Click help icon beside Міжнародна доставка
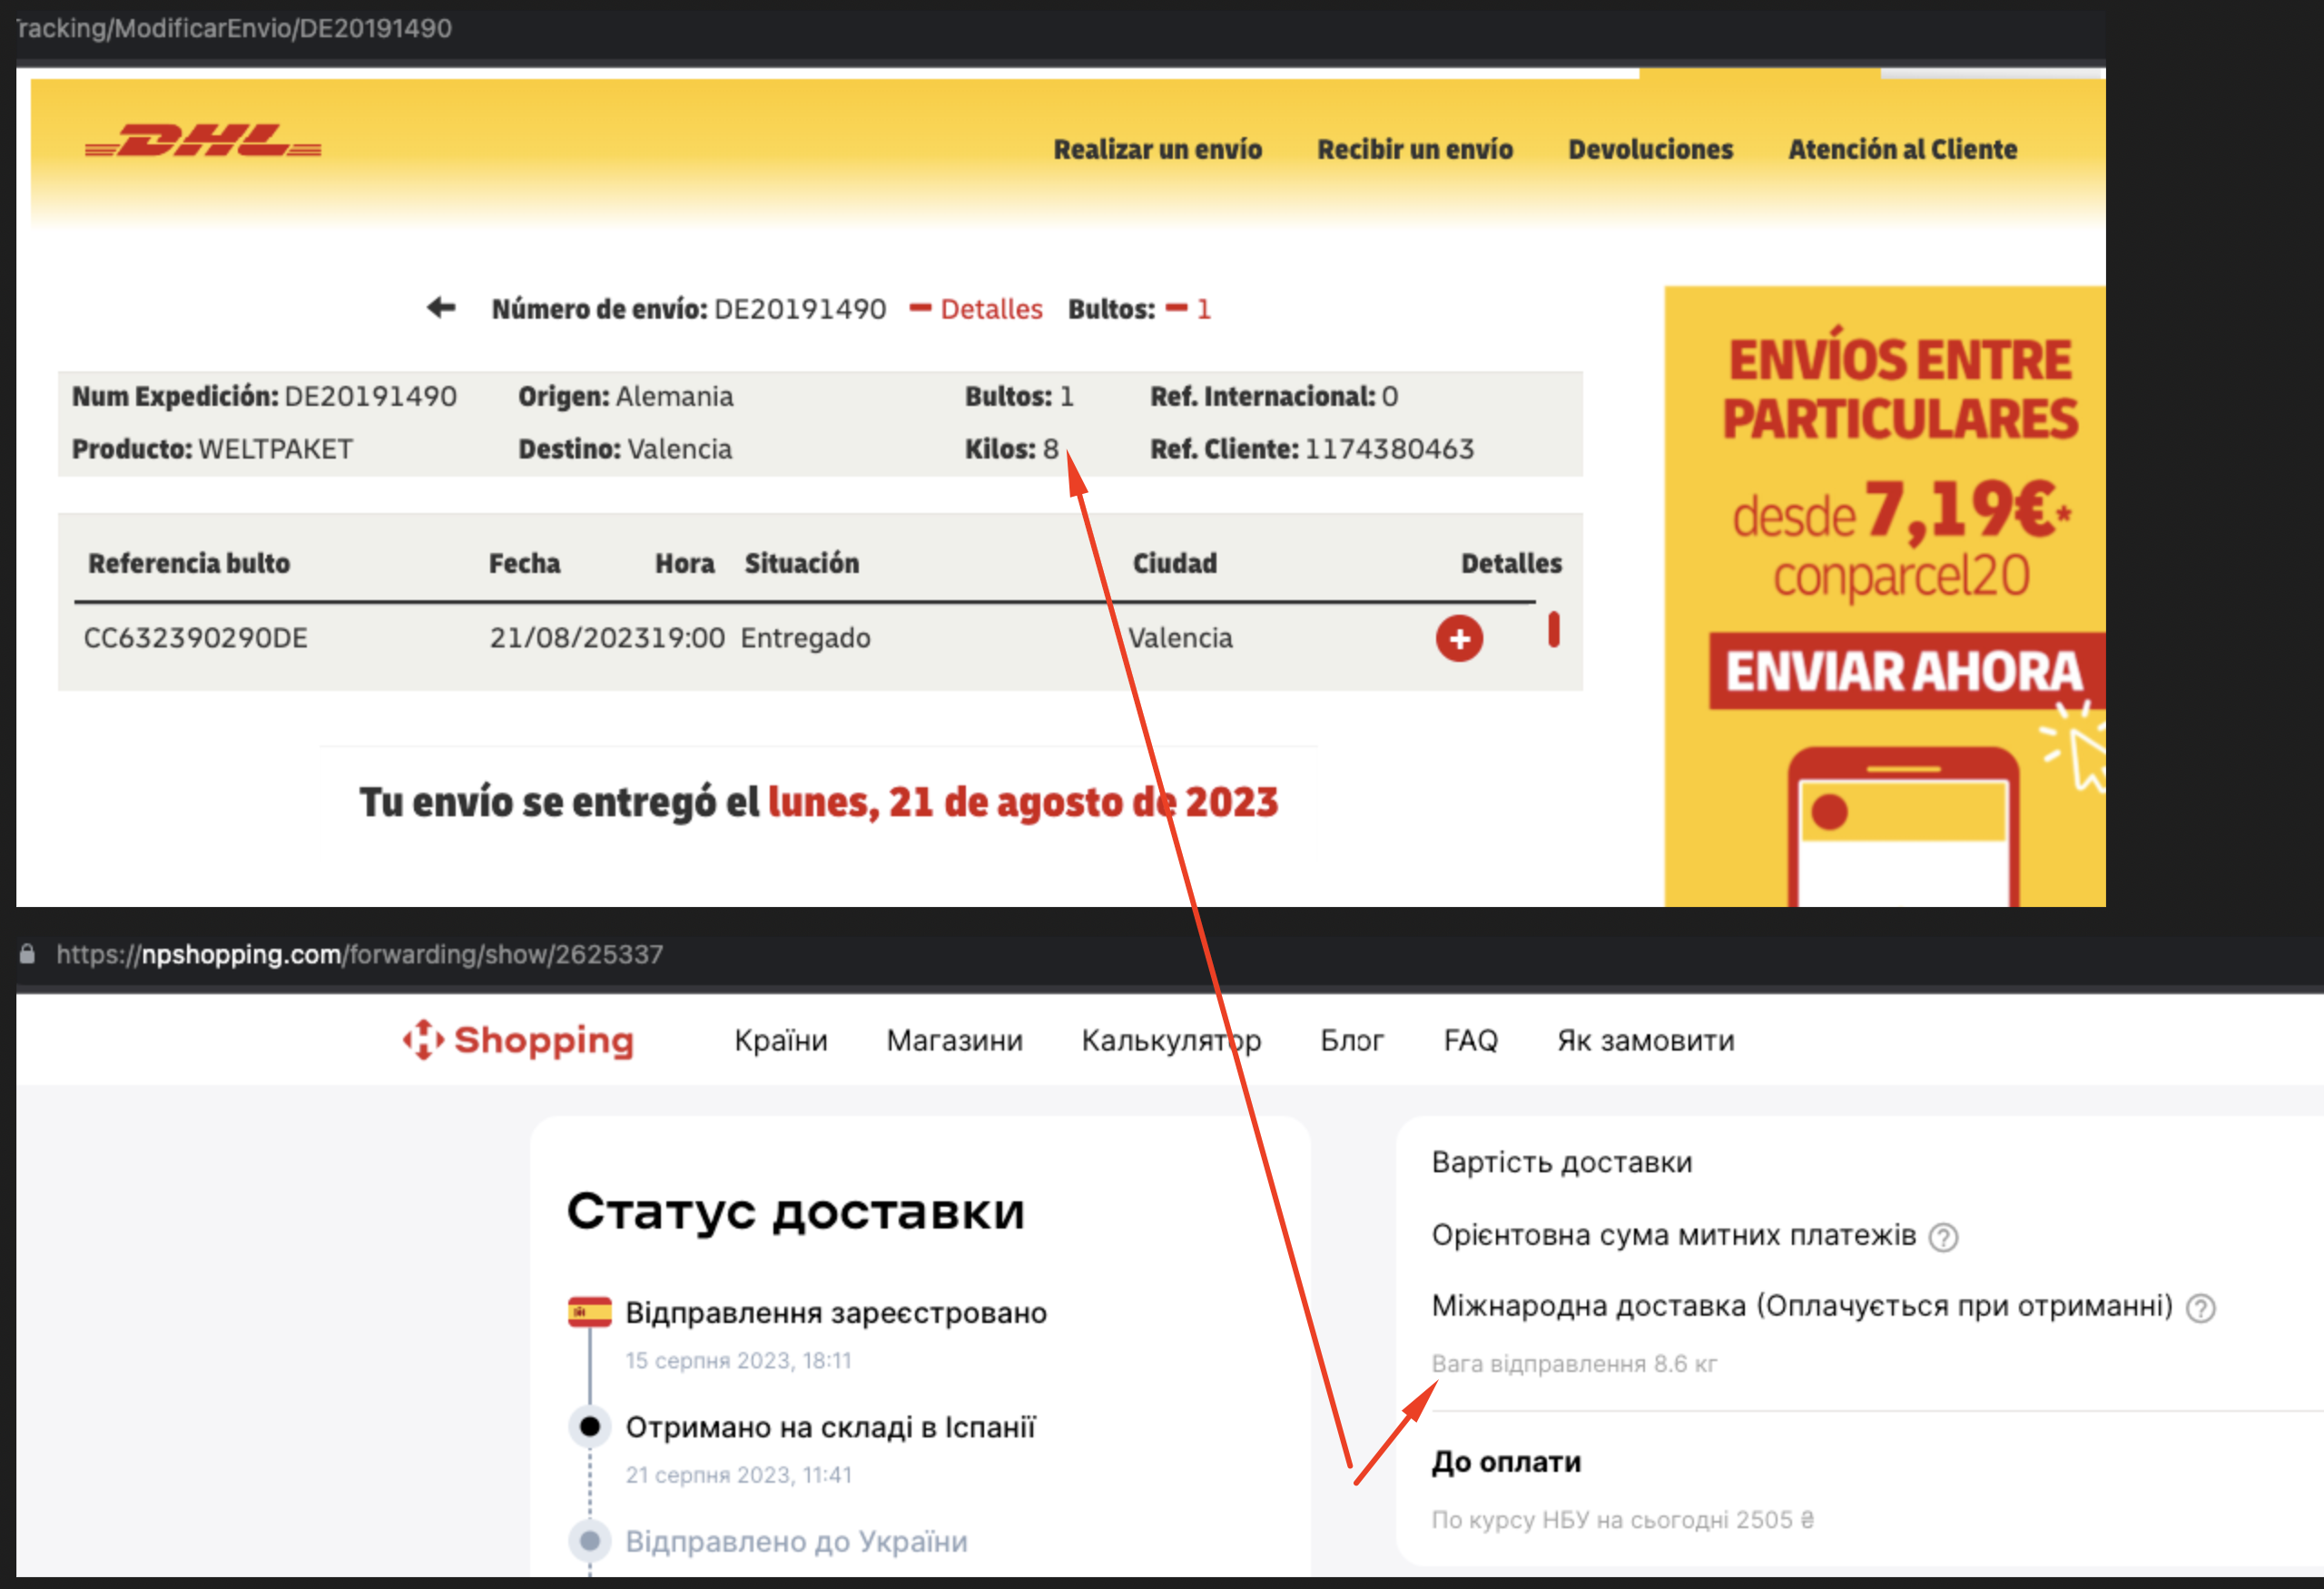The height and width of the screenshot is (1589, 2324). coord(2200,1308)
